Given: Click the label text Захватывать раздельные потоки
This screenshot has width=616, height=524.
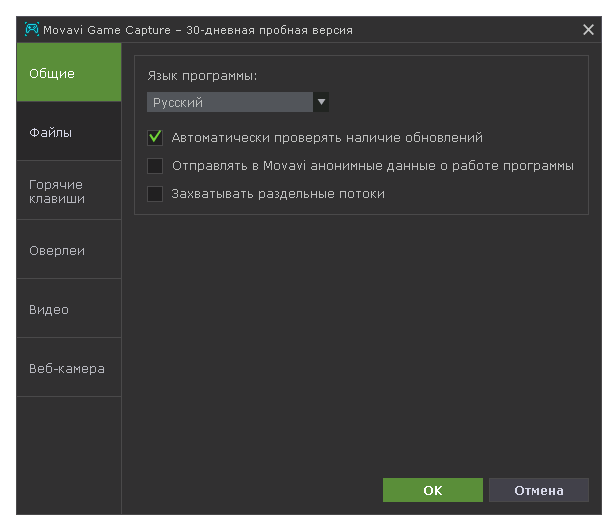Looking at the screenshot, I should pyautogui.click(x=278, y=194).
